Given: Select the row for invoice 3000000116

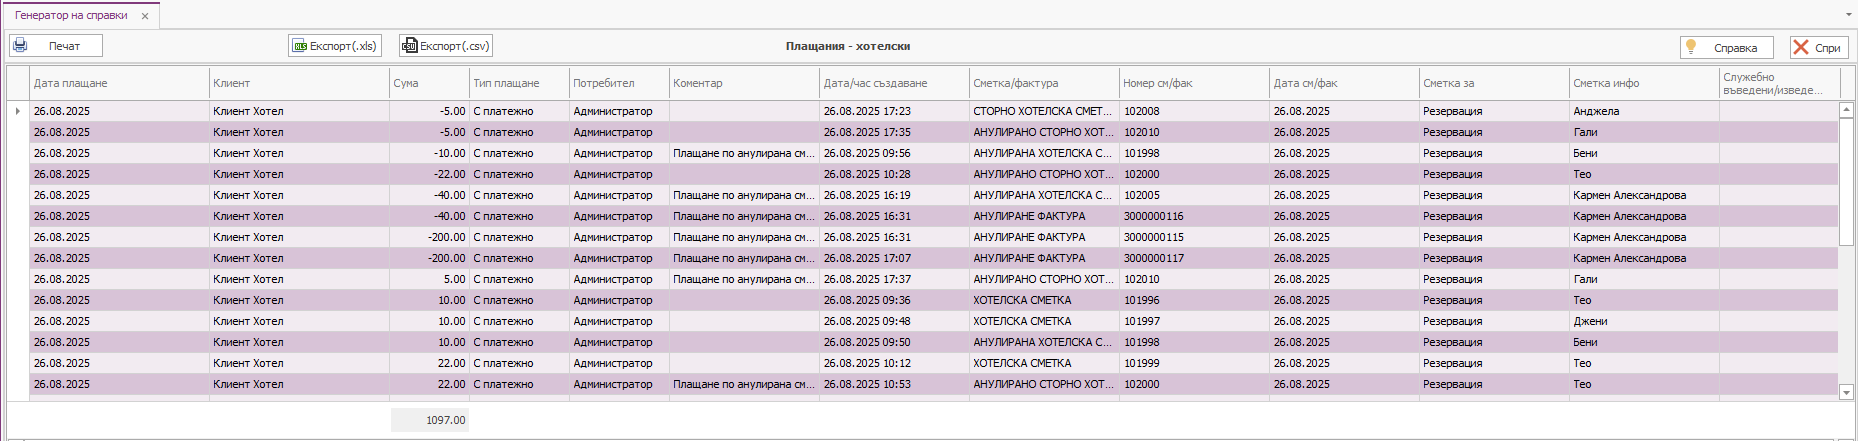Looking at the screenshot, I should click(1154, 216).
